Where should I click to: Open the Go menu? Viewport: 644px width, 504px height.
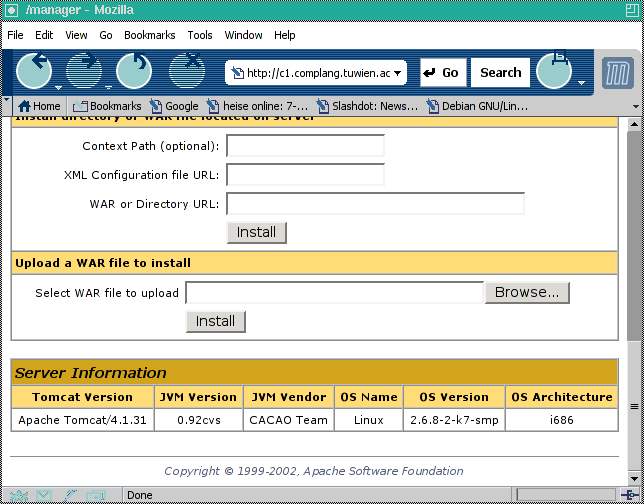coord(106,35)
